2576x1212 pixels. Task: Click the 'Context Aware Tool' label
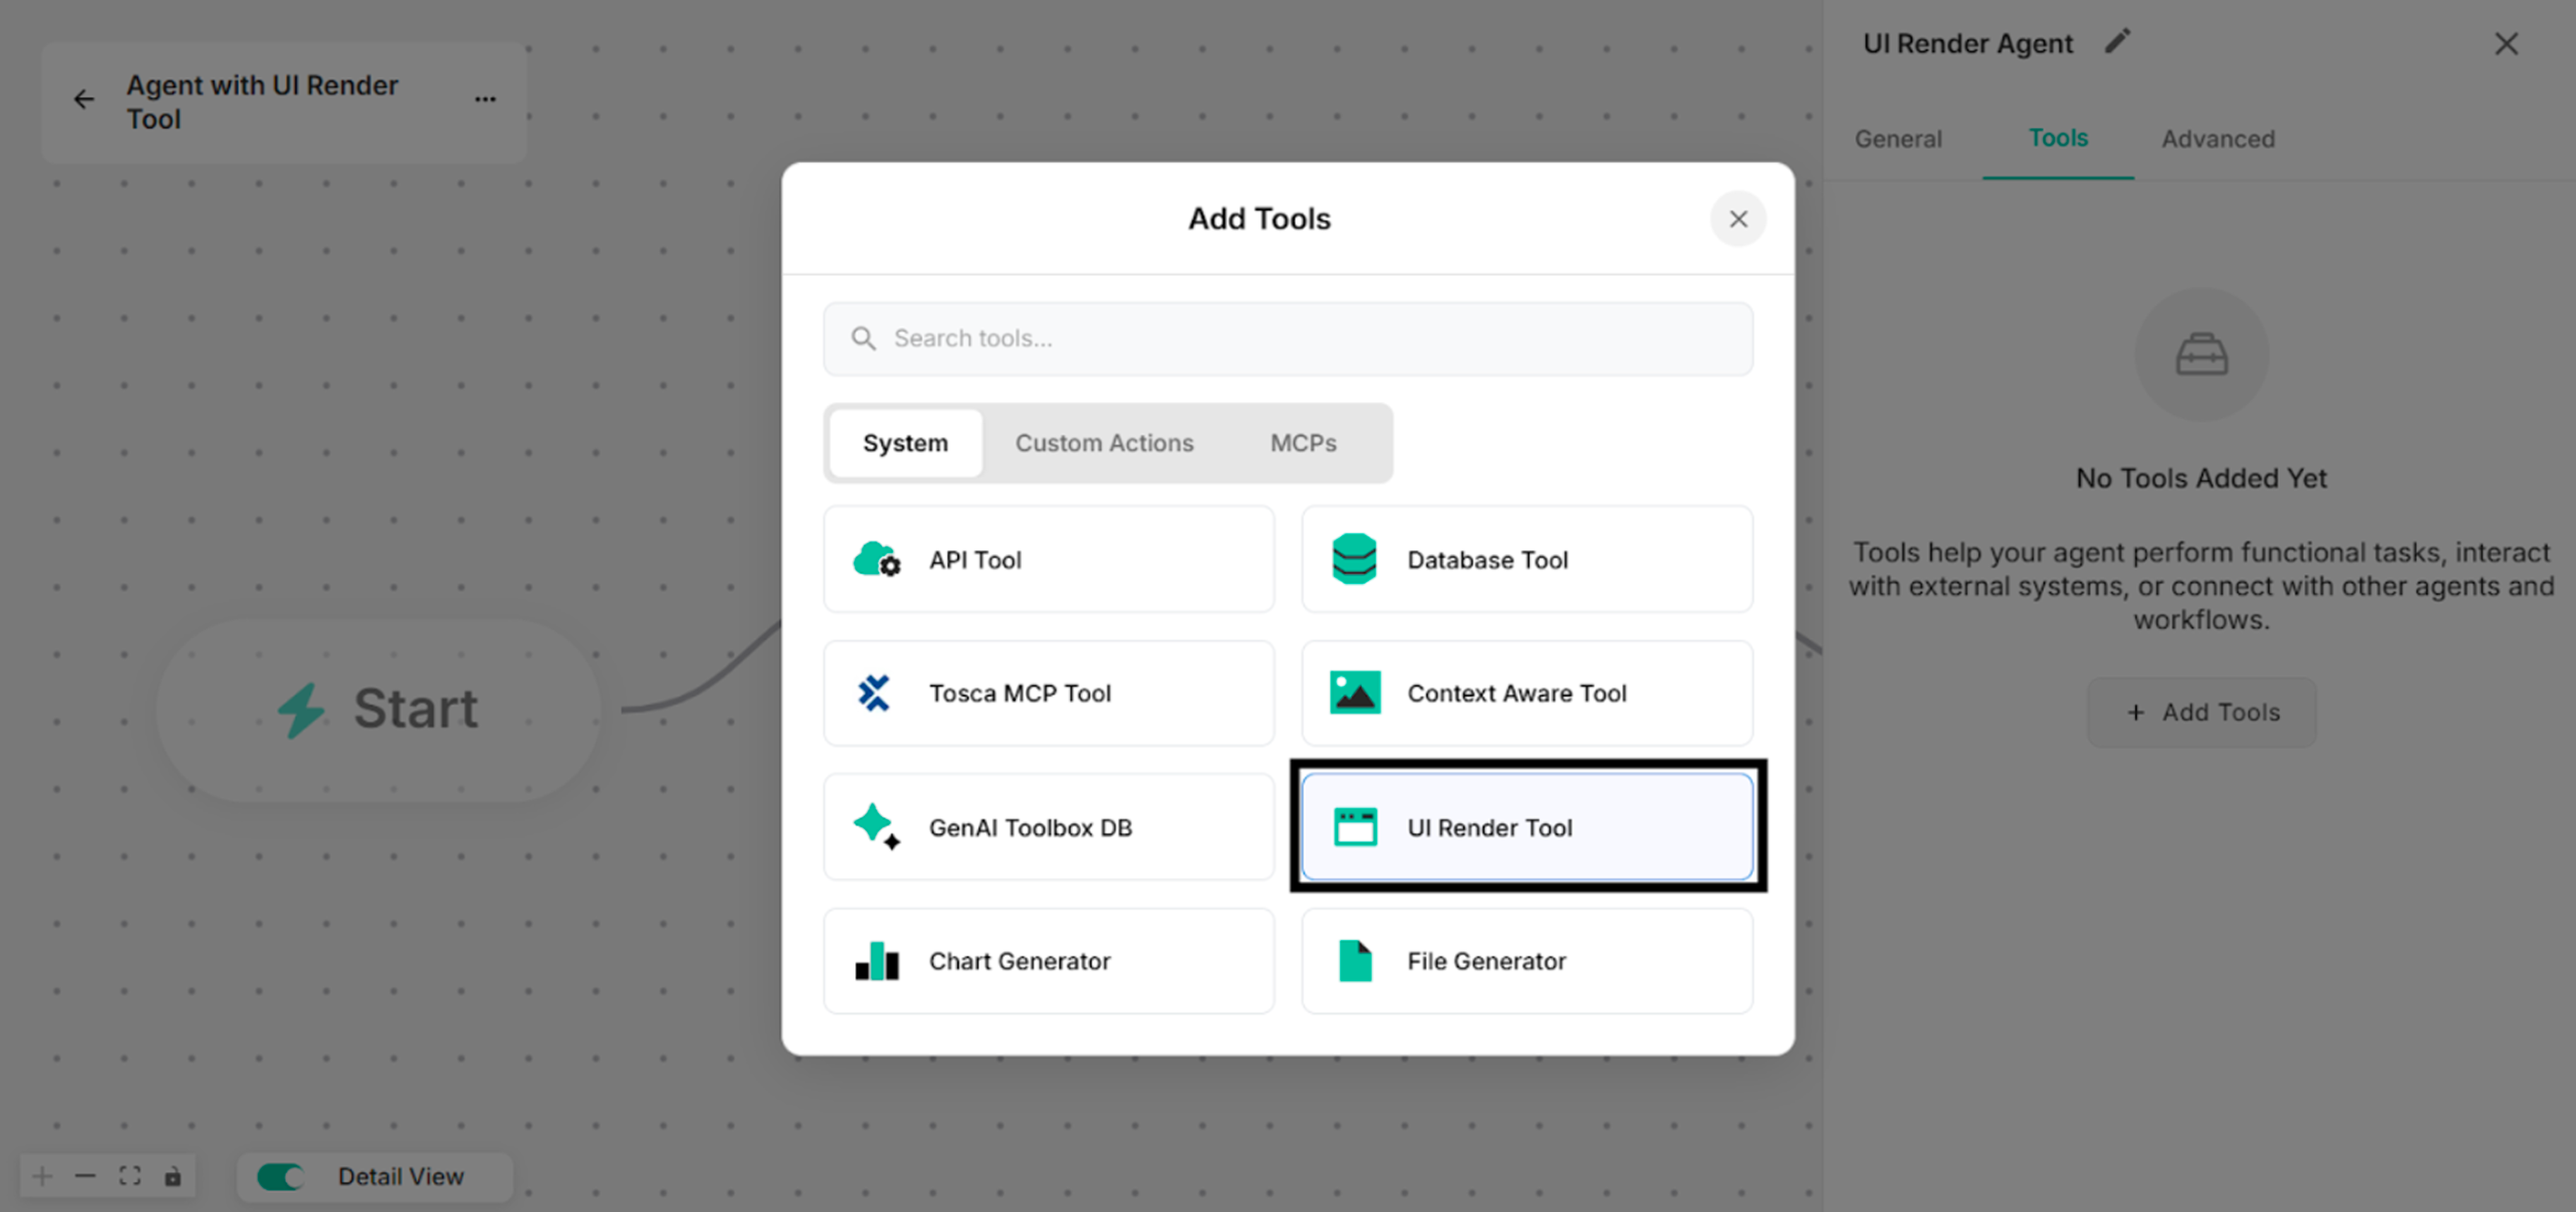click(1516, 693)
